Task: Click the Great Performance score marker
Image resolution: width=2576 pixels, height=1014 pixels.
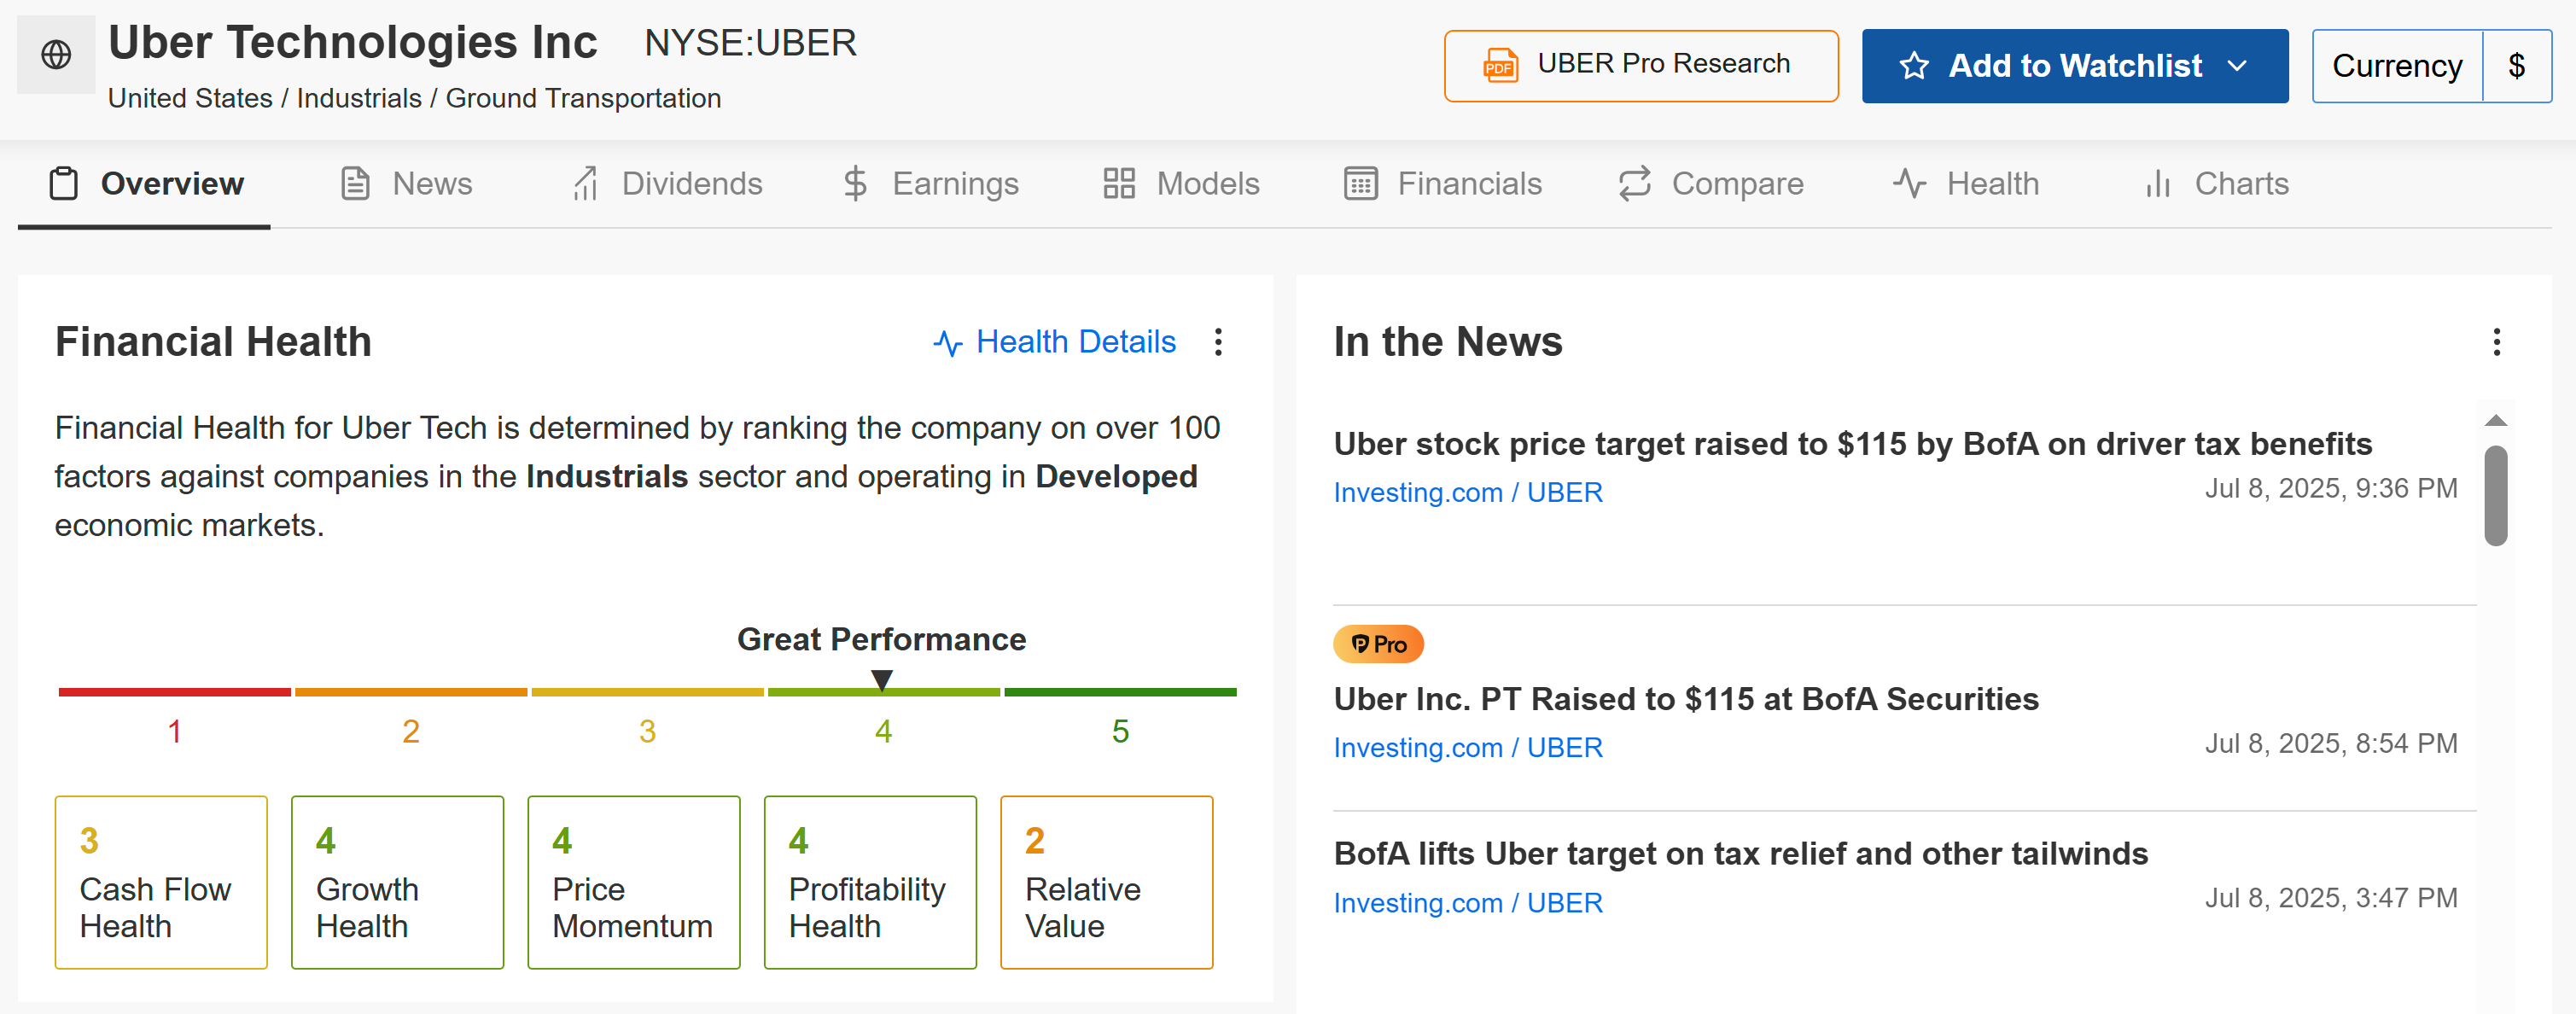Action: click(882, 680)
